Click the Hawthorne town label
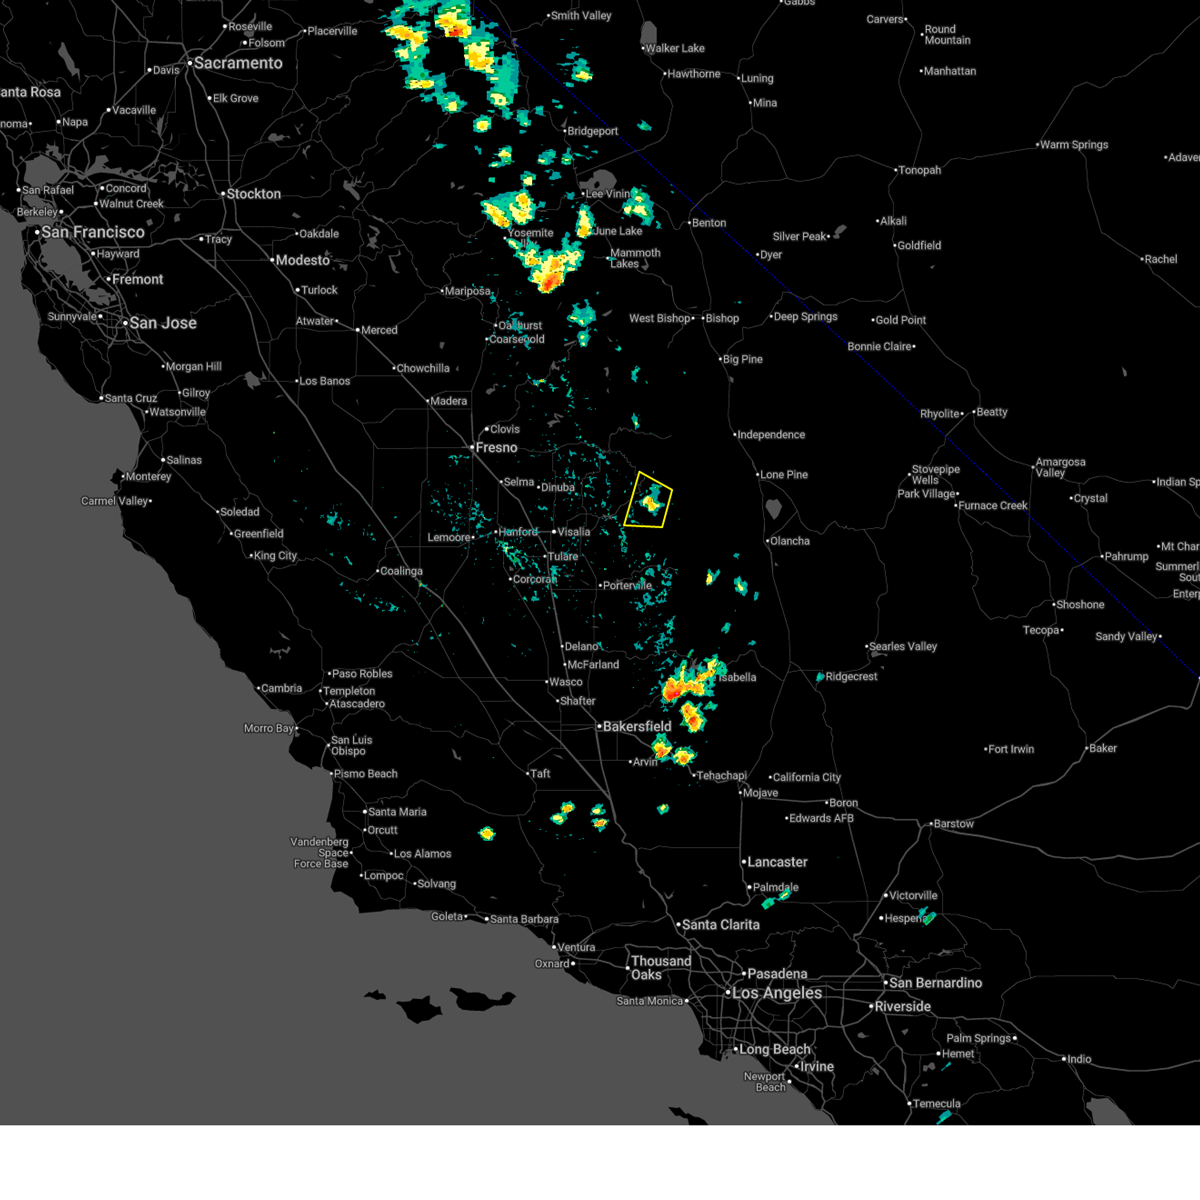The height and width of the screenshot is (1200, 1200). tap(694, 74)
